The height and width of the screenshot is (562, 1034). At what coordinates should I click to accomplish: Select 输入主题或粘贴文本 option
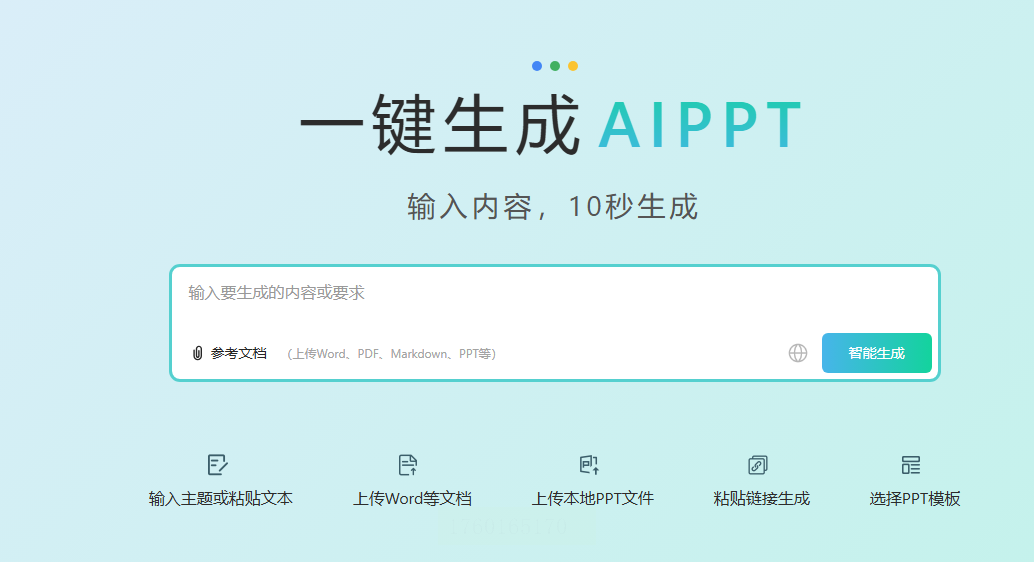pyautogui.click(x=220, y=499)
